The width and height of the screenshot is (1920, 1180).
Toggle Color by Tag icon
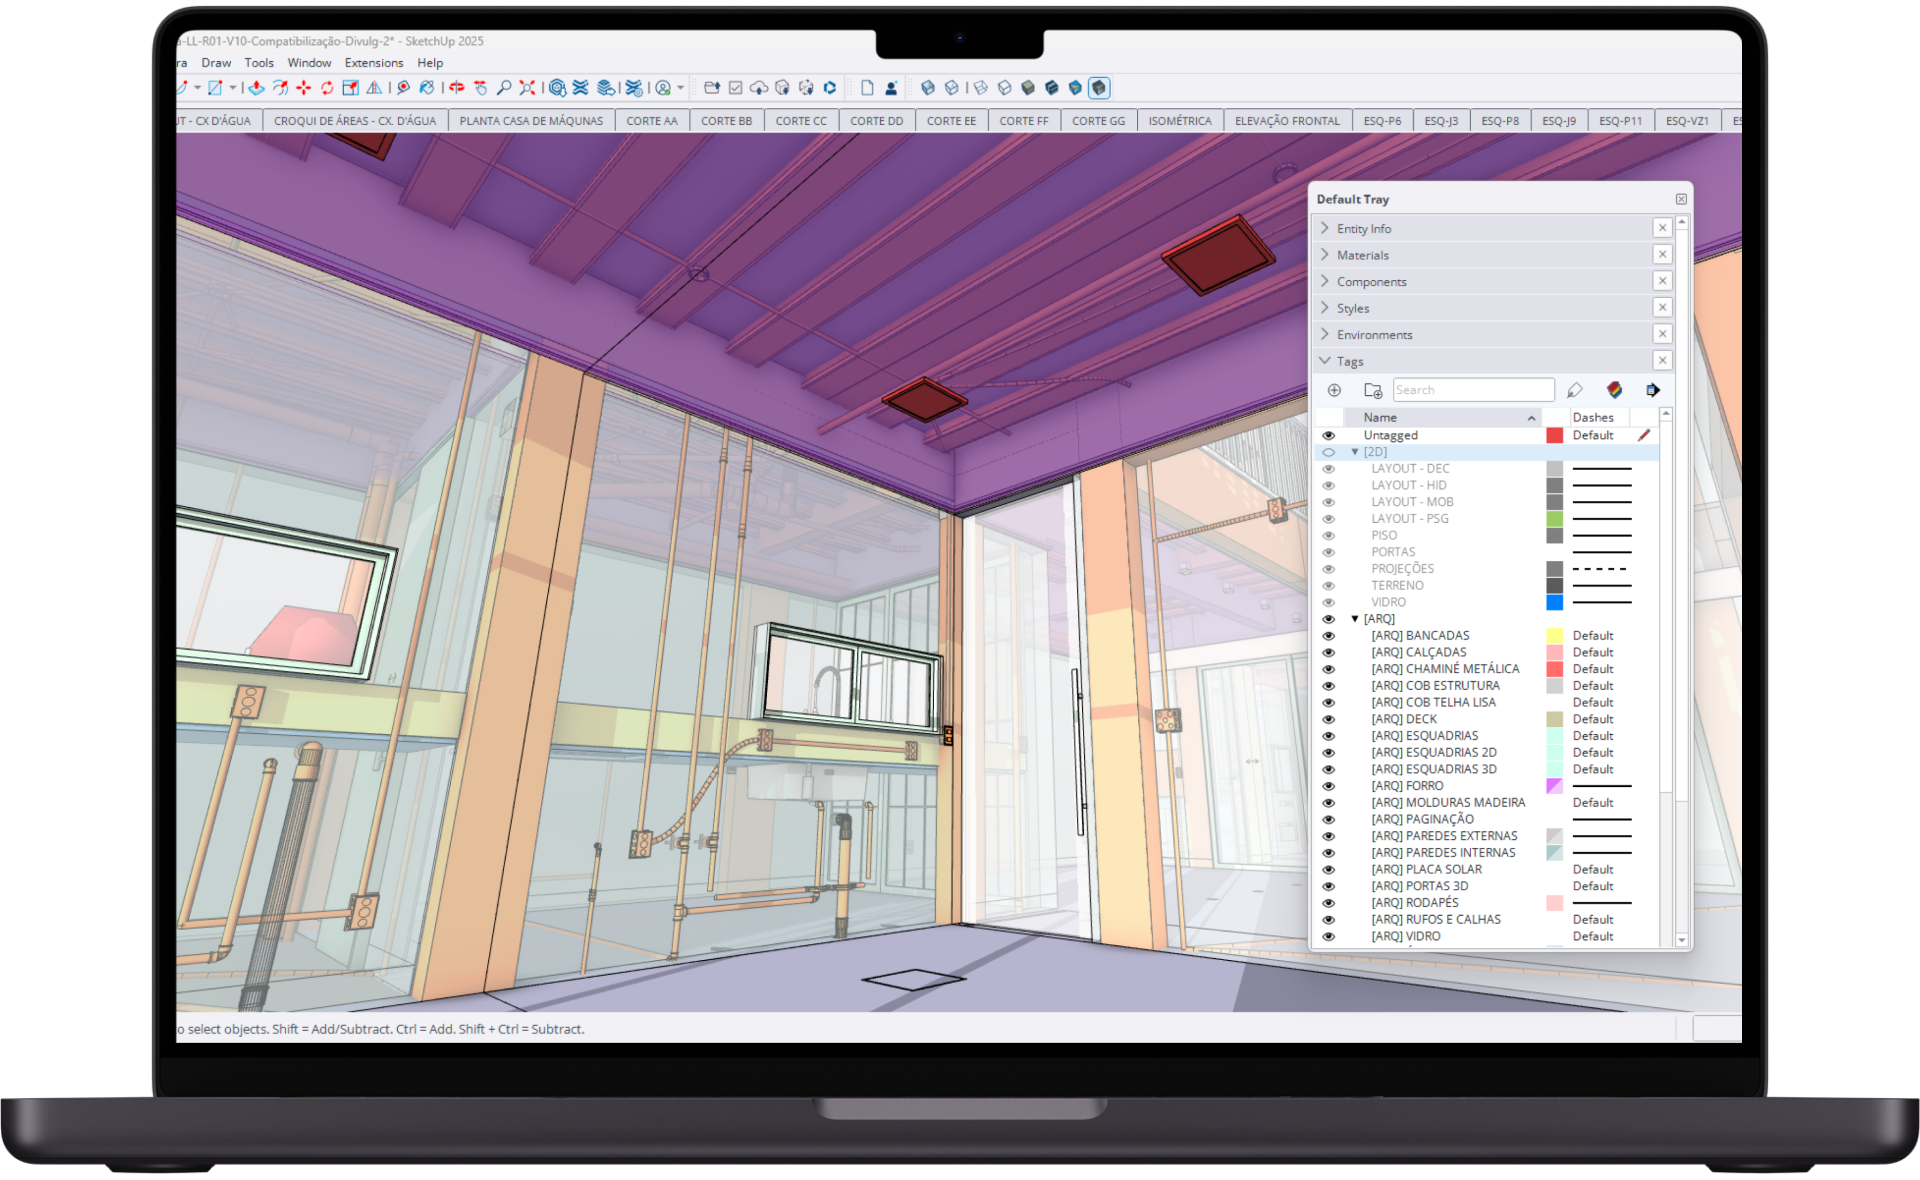1614,390
